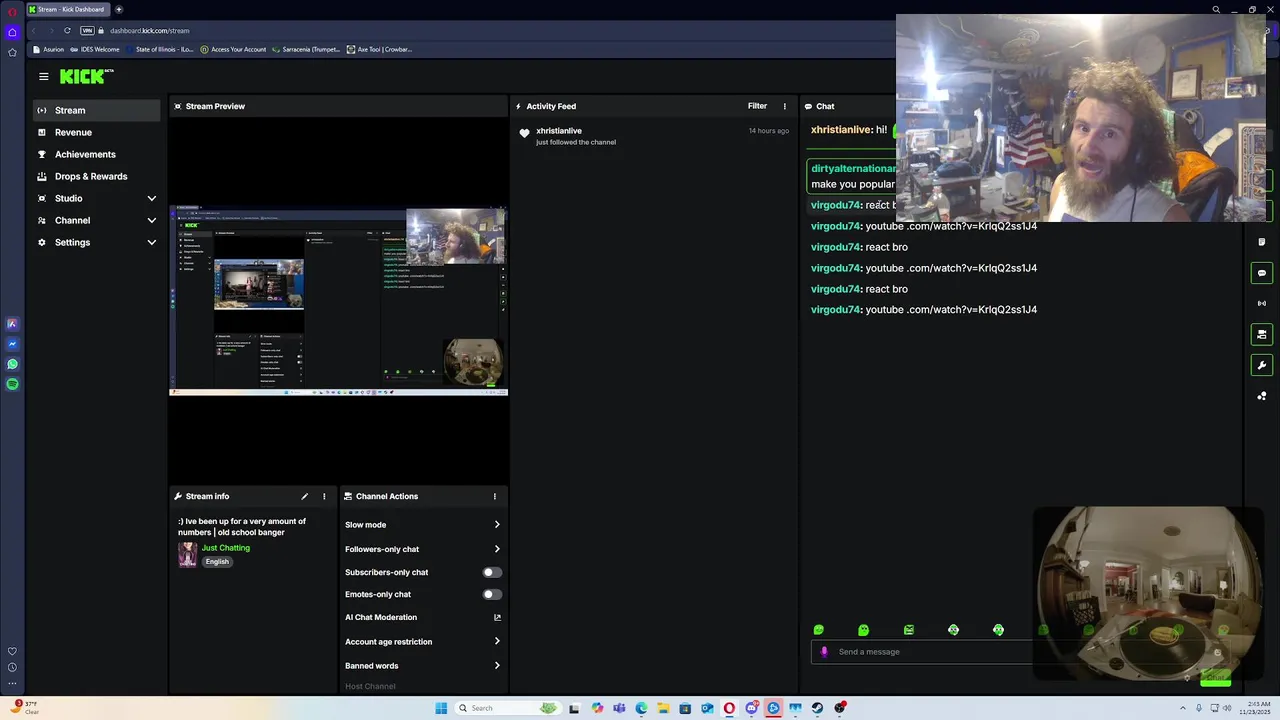Open history clock icon in Opera sidebar
This screenshot has height=720, width=1280.
[12, 667]
